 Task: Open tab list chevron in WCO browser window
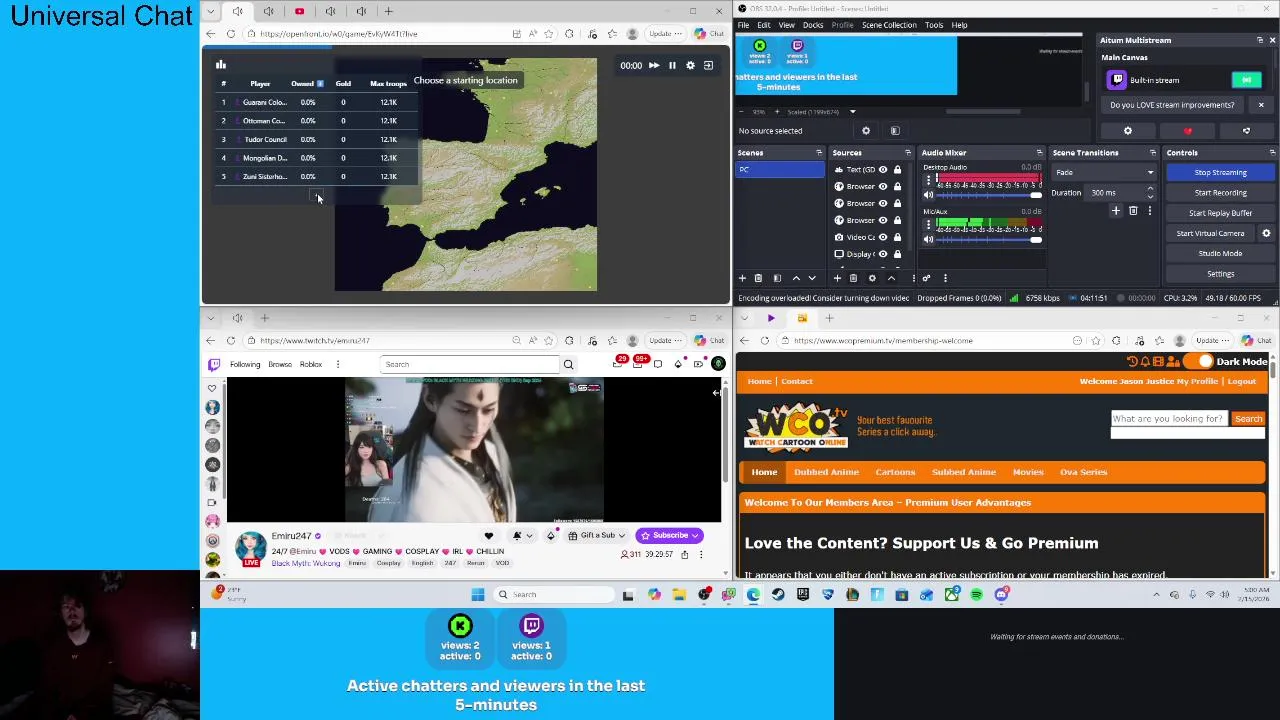(x=743, y=318)
